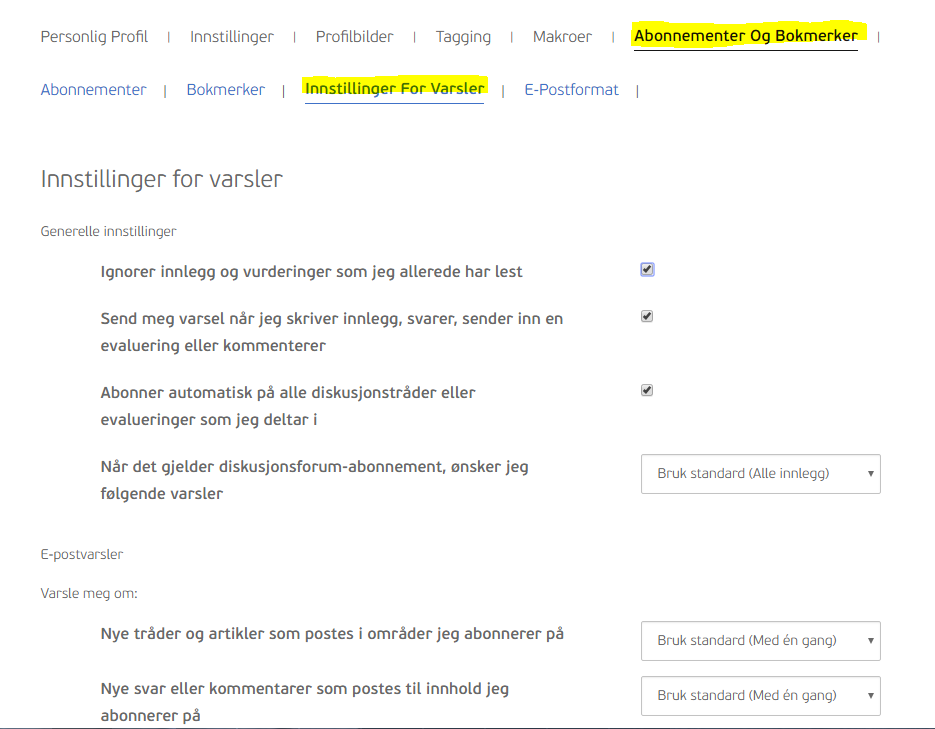Open the Makroer tab
The width and height of the screenshot is (935, 729).
tap(562, 37)
